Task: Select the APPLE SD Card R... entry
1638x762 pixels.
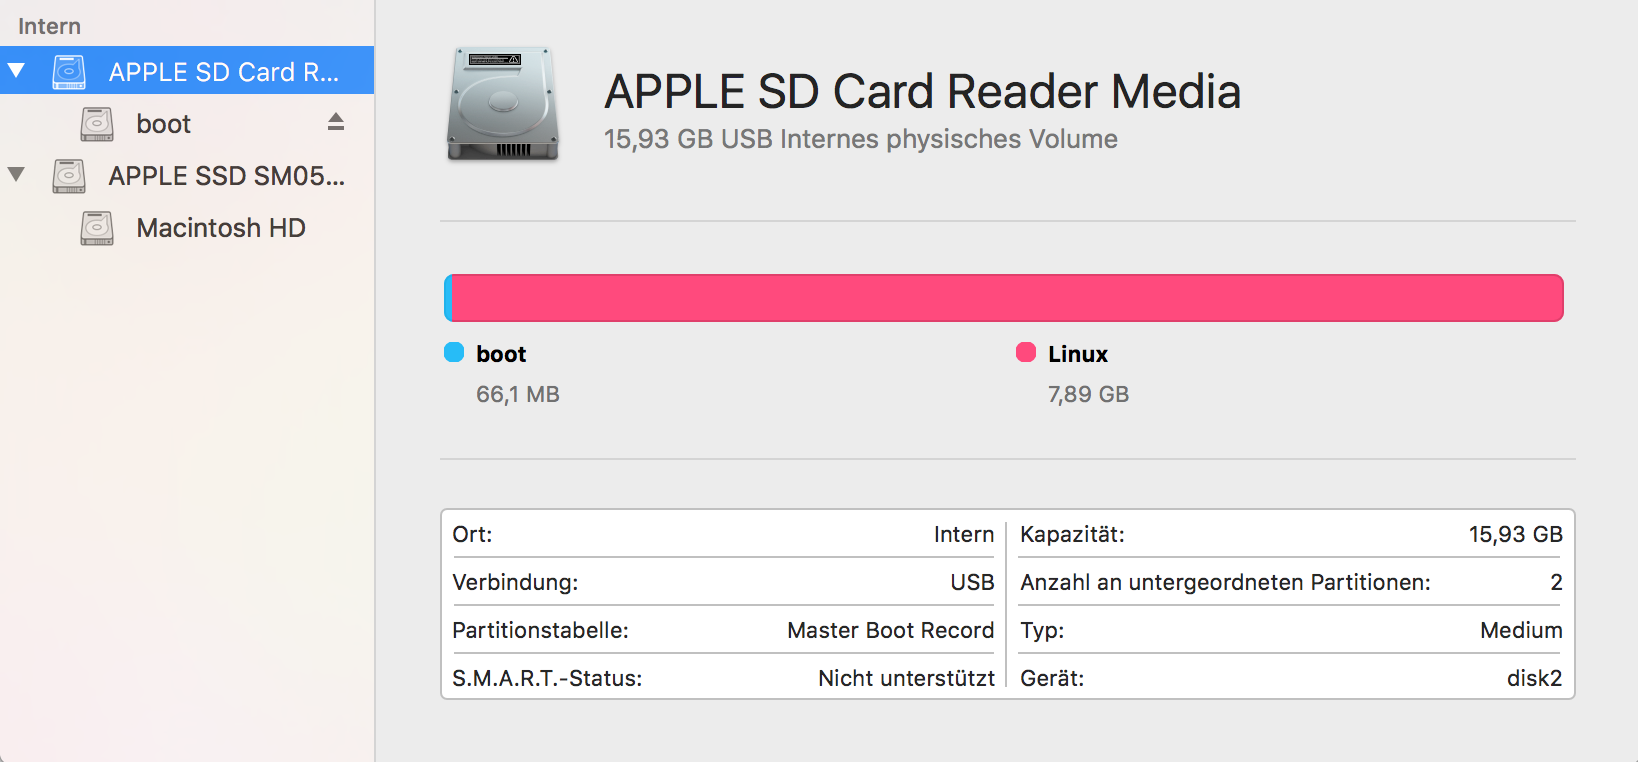Action: coord(223,72)
